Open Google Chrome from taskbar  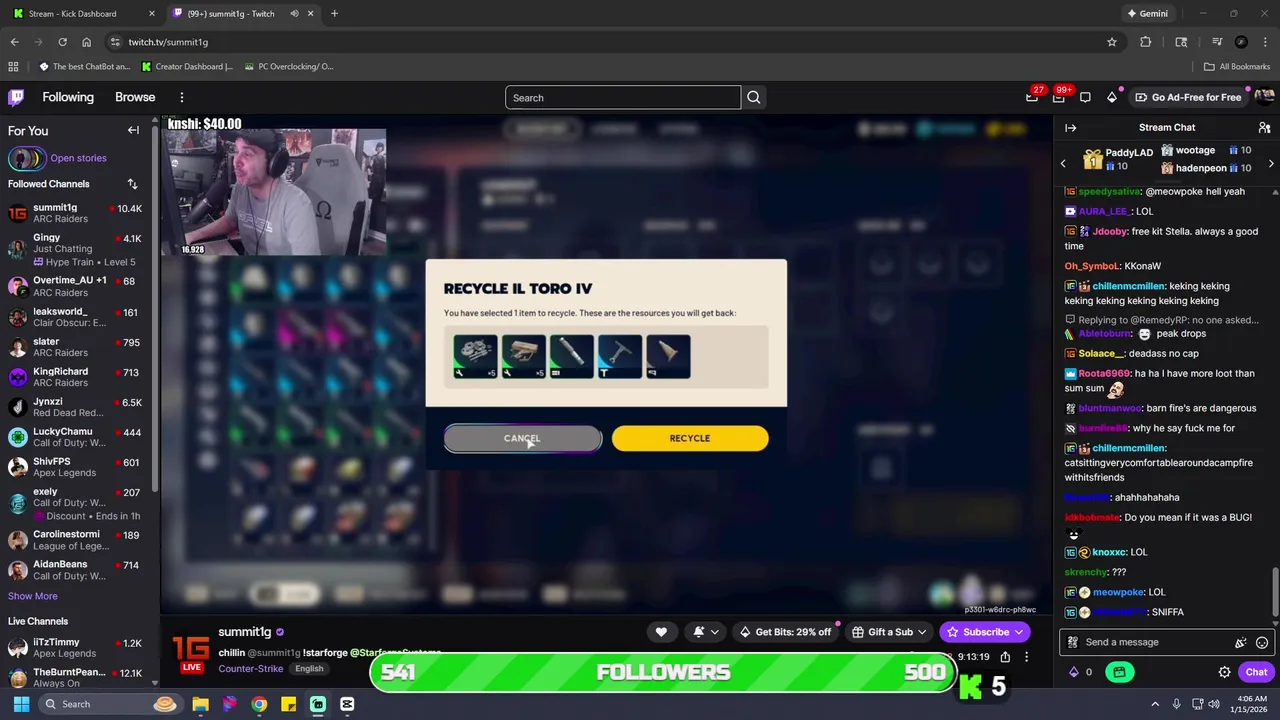point(259,704)
